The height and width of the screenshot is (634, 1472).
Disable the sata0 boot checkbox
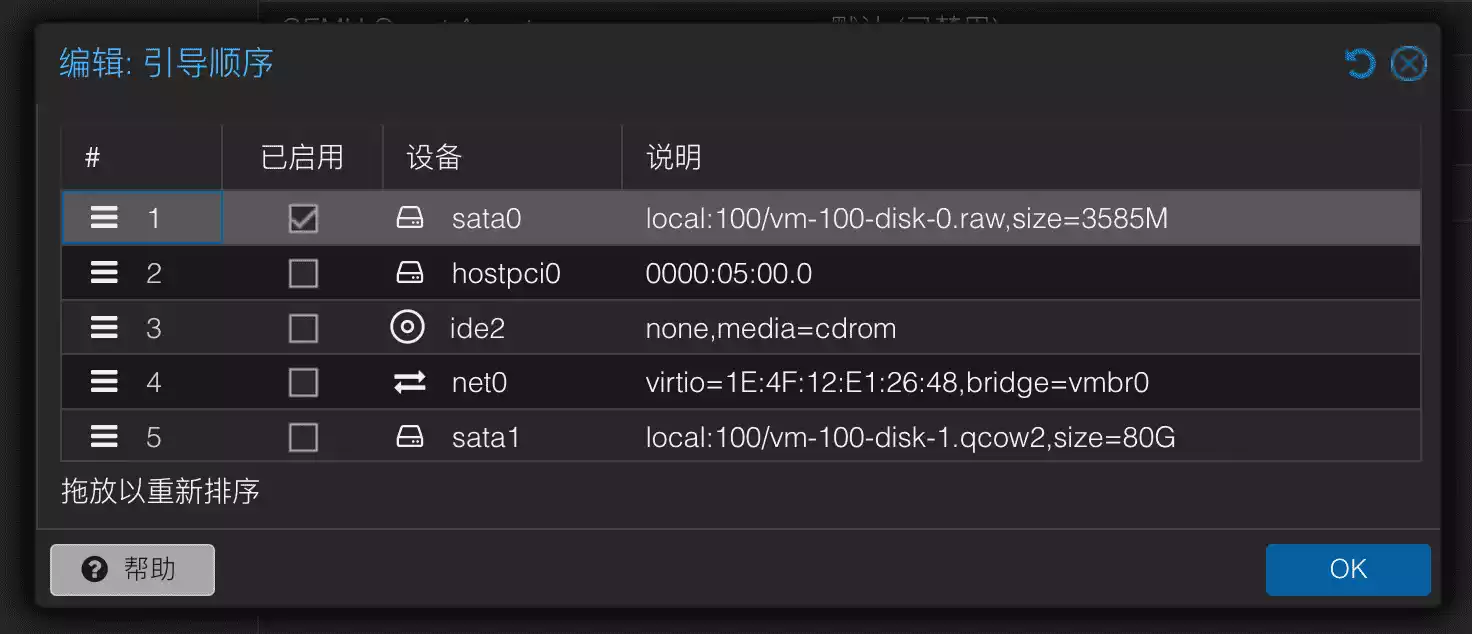tap(303, 218)
